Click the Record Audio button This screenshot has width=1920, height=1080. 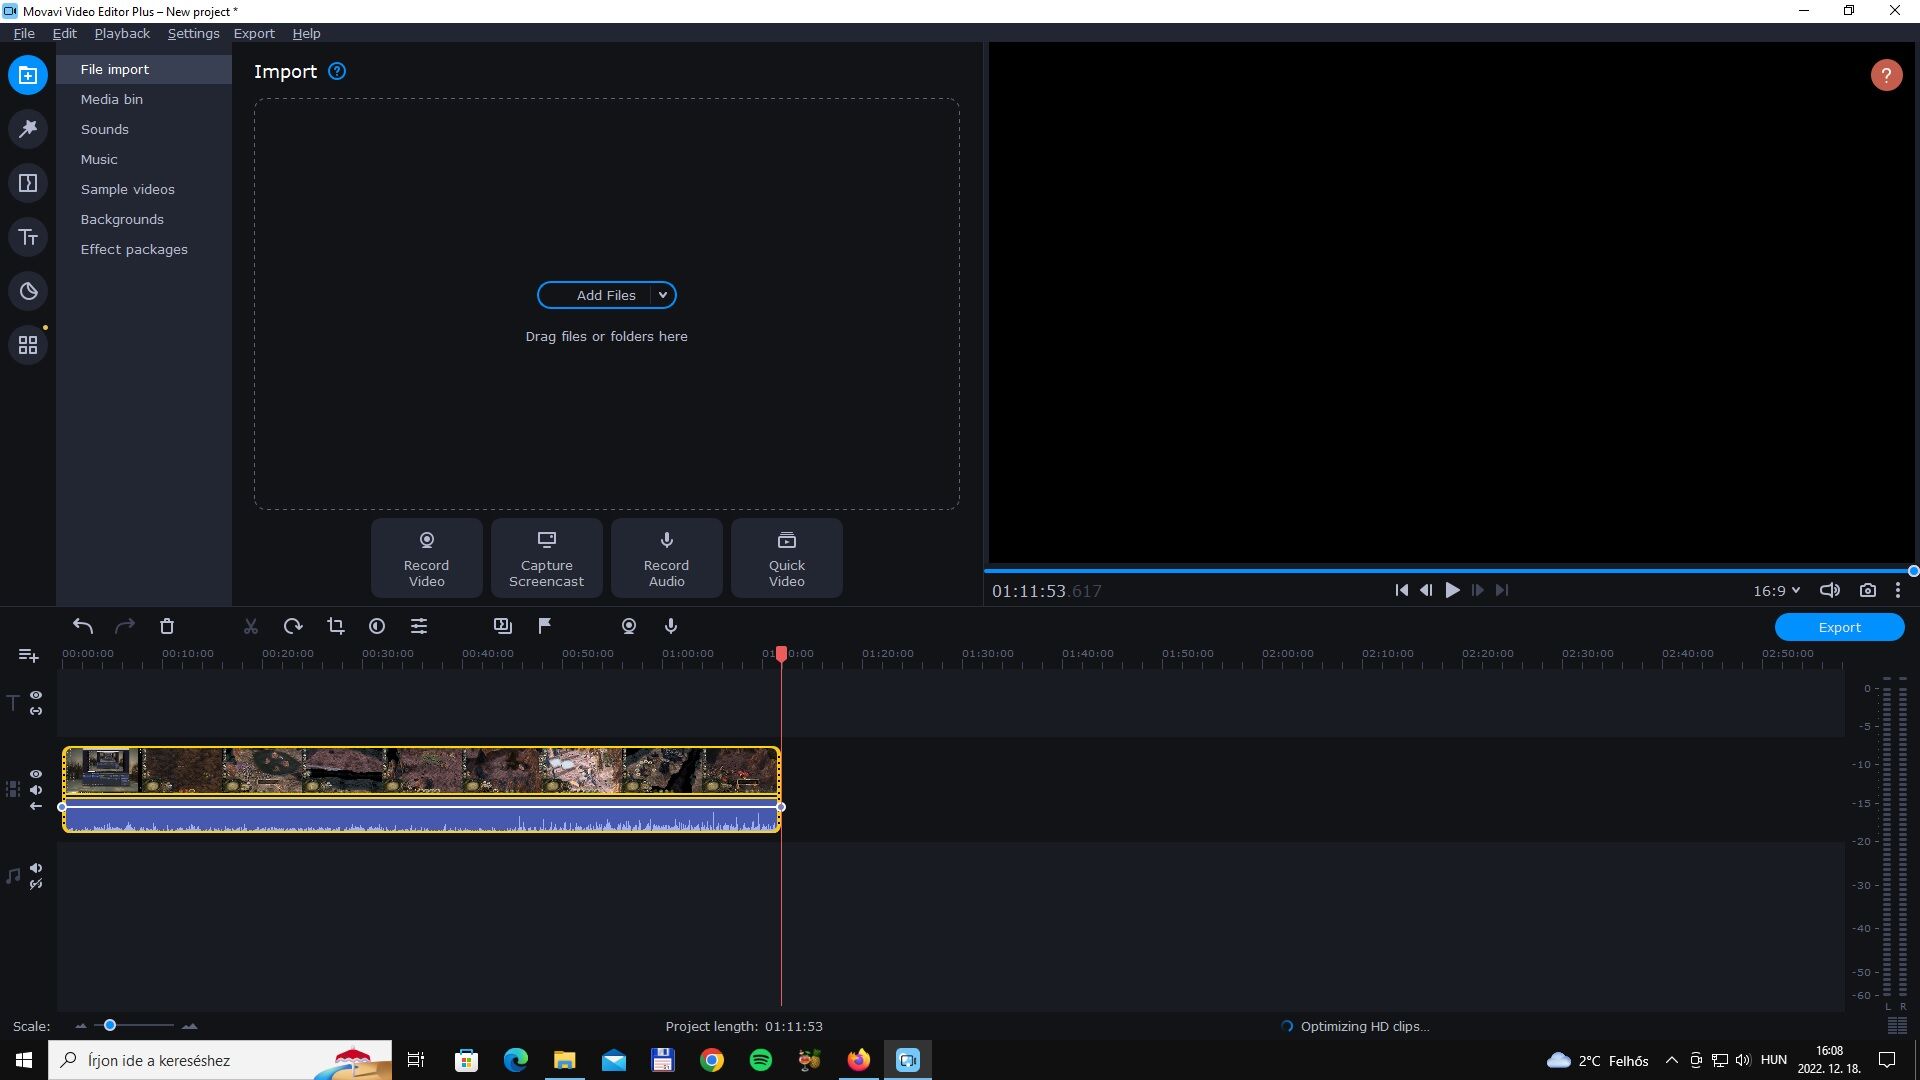tap(666, 558)
